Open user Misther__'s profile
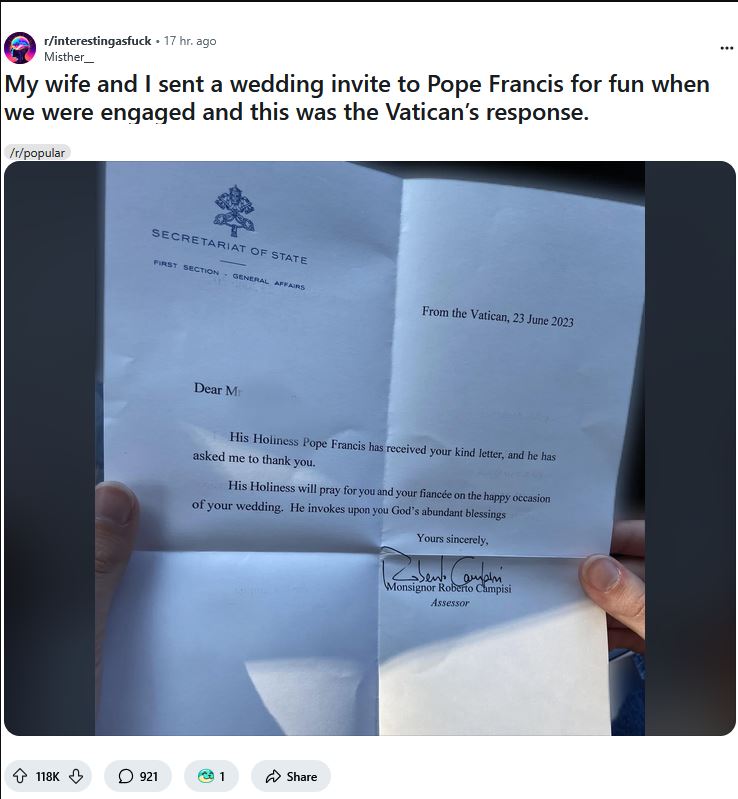738x799 pixels. click(x=64, y=57)
